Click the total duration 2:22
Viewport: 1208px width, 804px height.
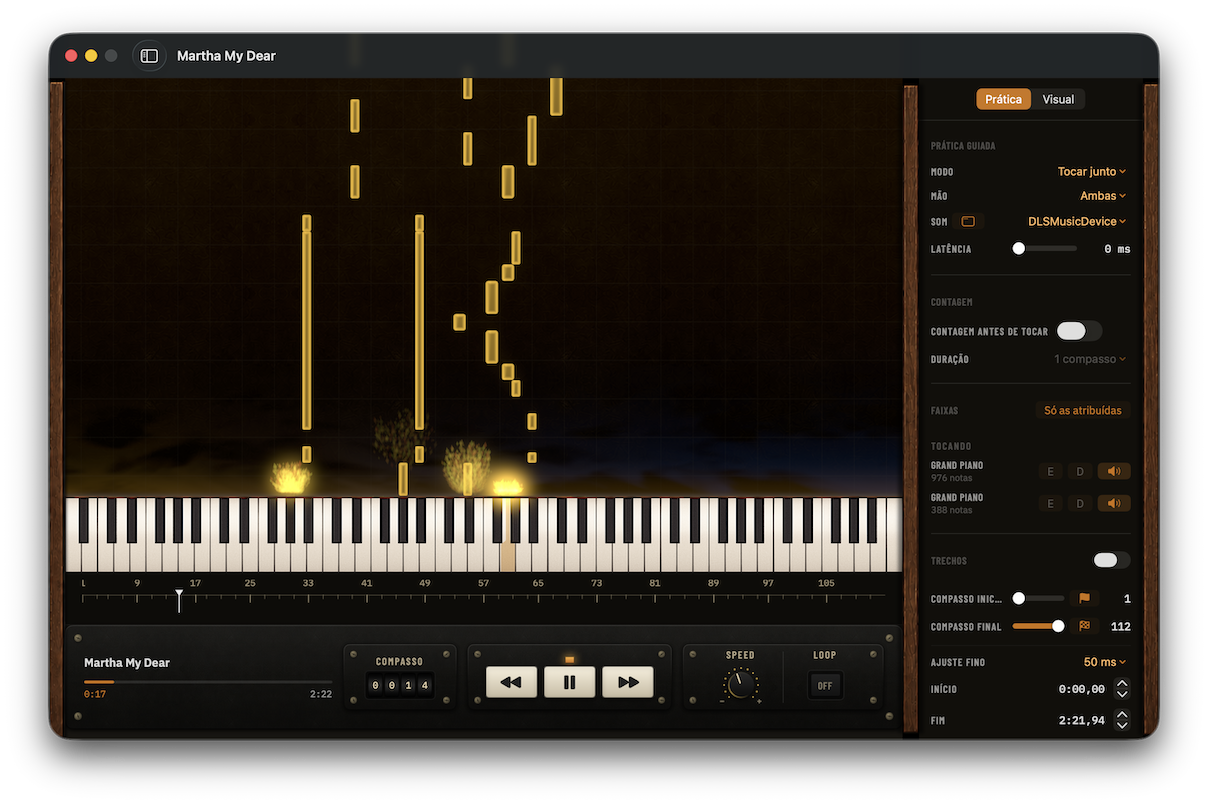321,694
